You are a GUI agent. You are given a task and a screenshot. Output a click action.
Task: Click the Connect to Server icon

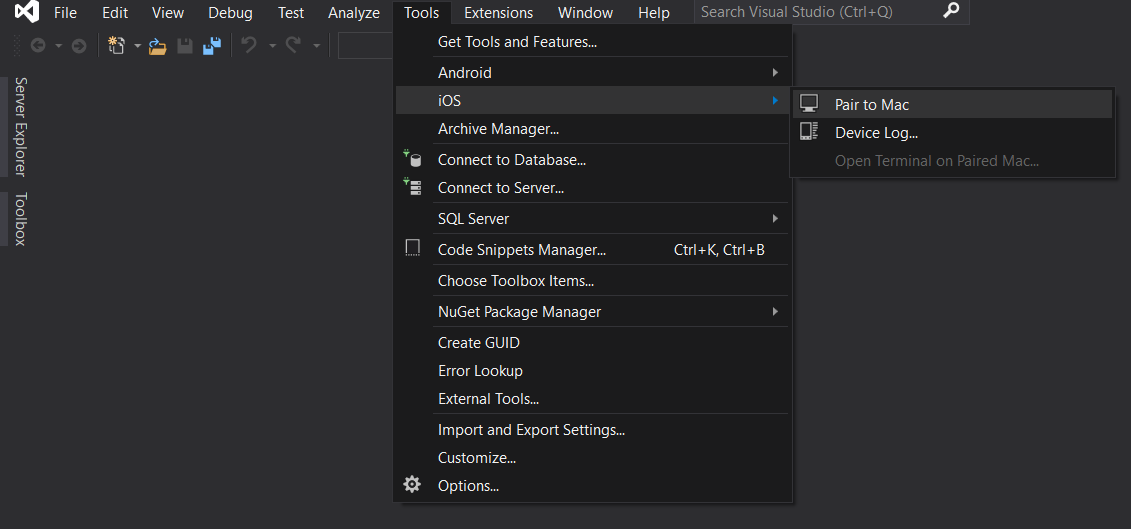point(412,187)
